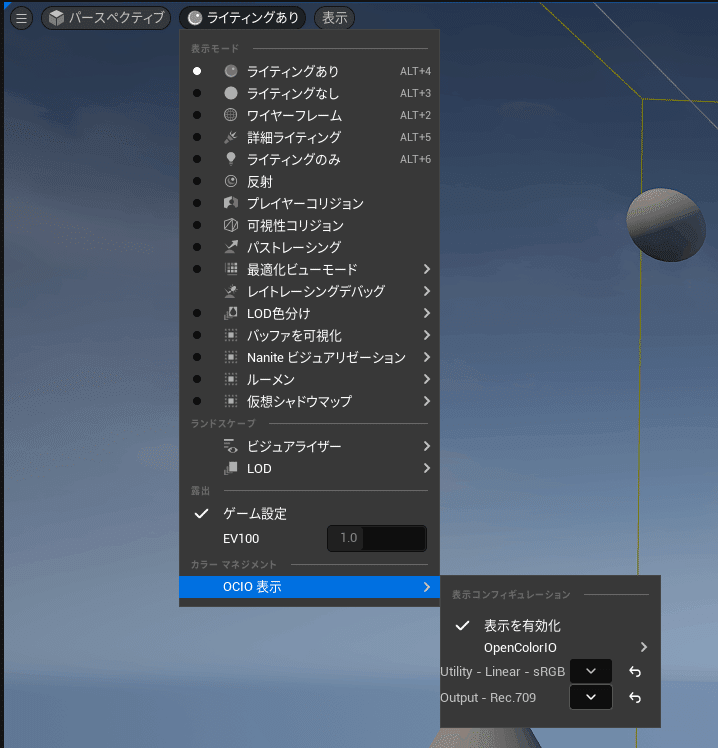Click the LOD色分け icon

tap(231, 313)
